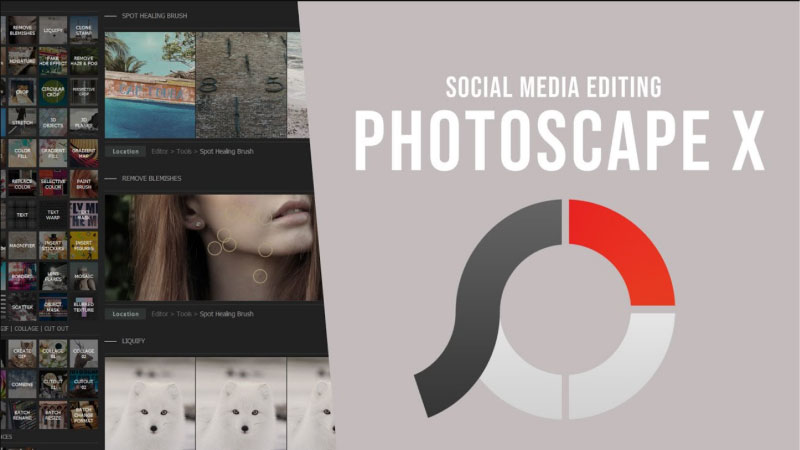Viewport: 800px width, 450px height.
Task: Open the Batch Rename tile
Action: tap(22, 415)
